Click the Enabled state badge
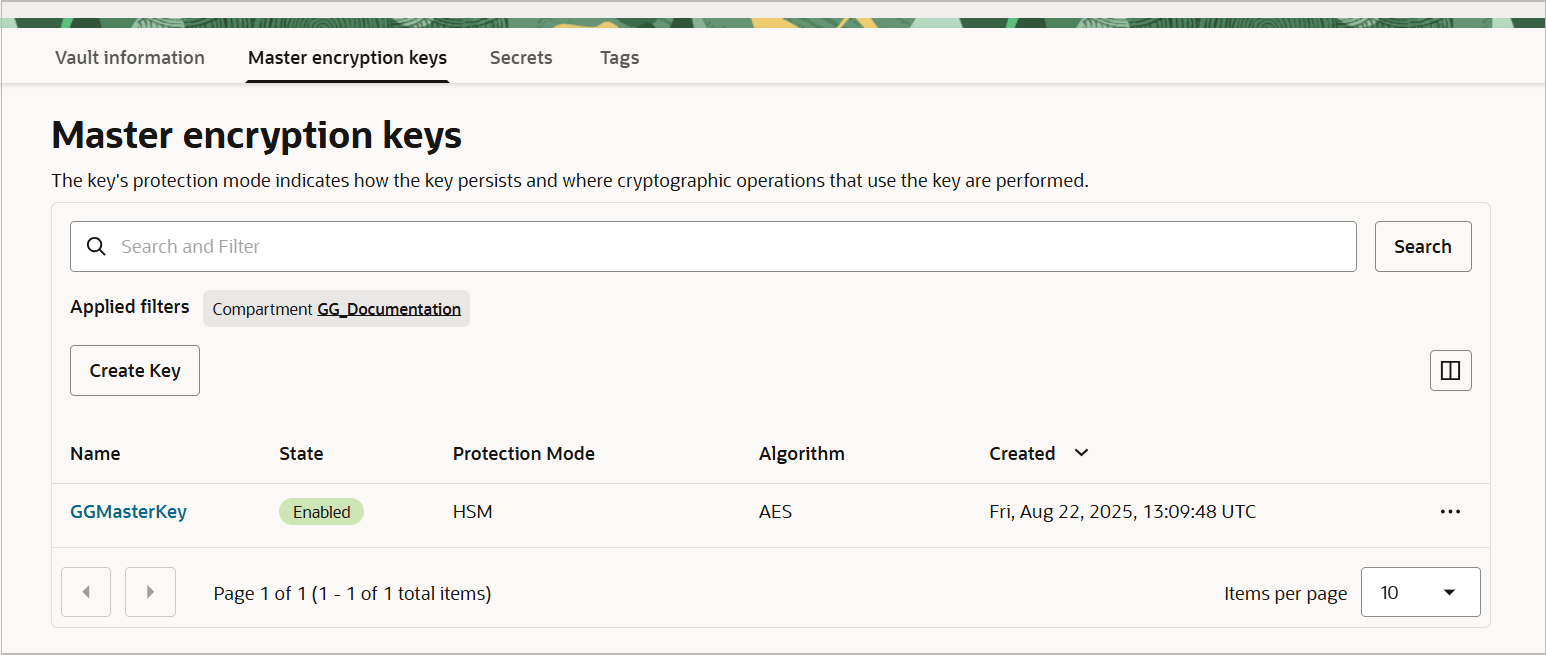 tap(321, 511)
